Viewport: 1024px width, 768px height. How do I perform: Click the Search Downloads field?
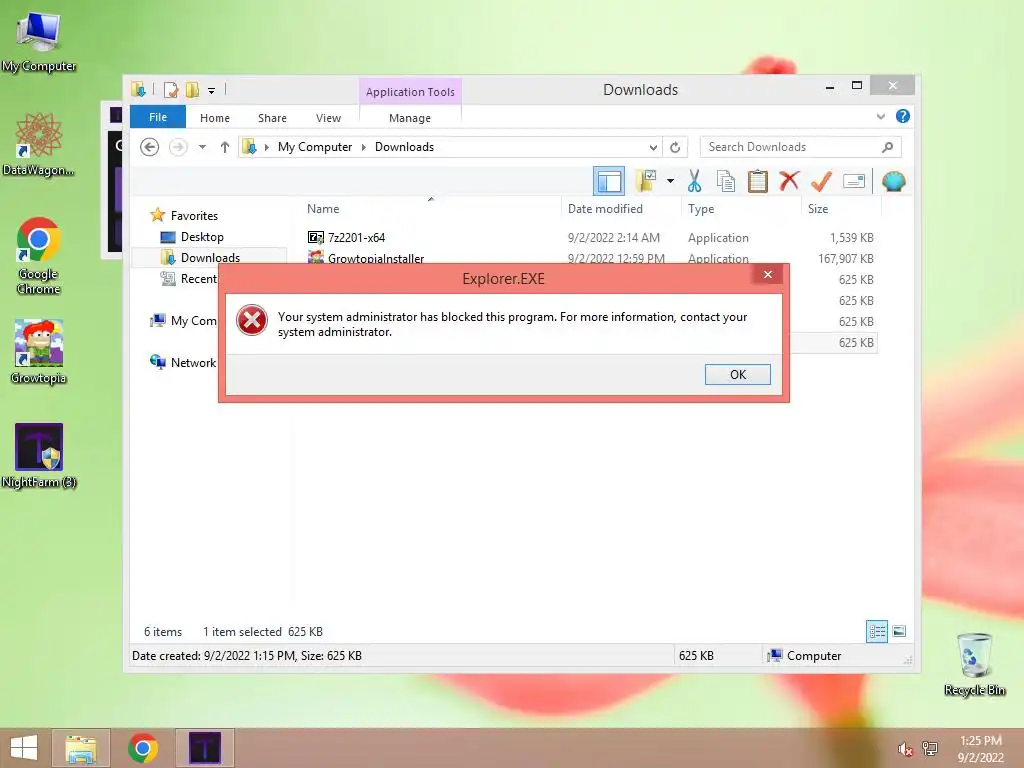coord(800,147)
